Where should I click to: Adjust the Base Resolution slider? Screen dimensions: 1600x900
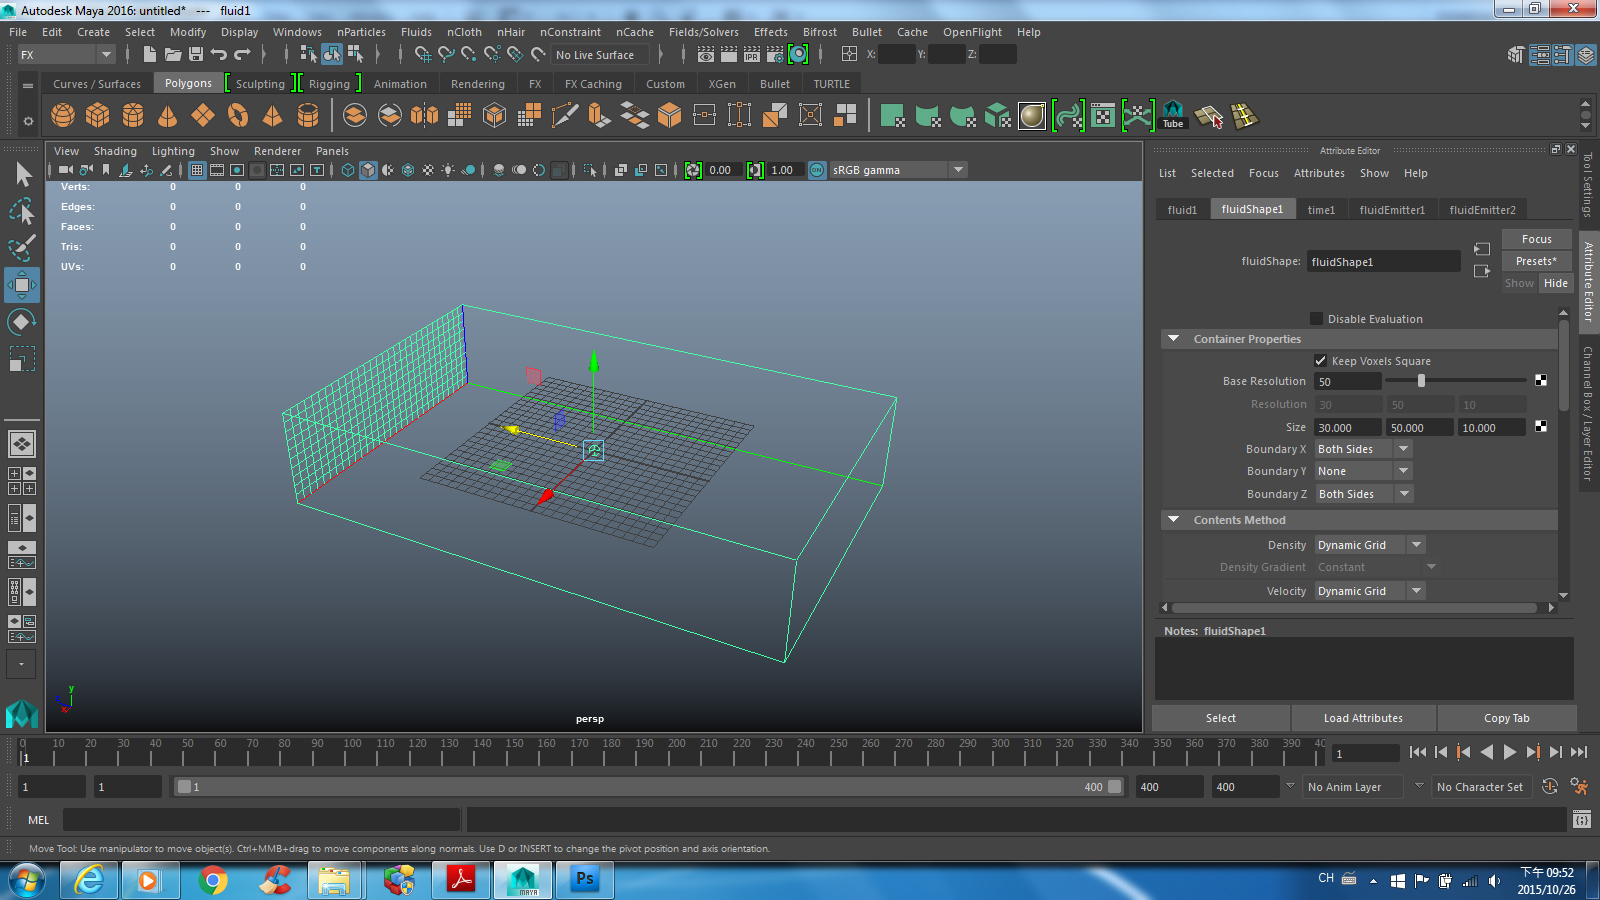click(x=1420, y=380)
